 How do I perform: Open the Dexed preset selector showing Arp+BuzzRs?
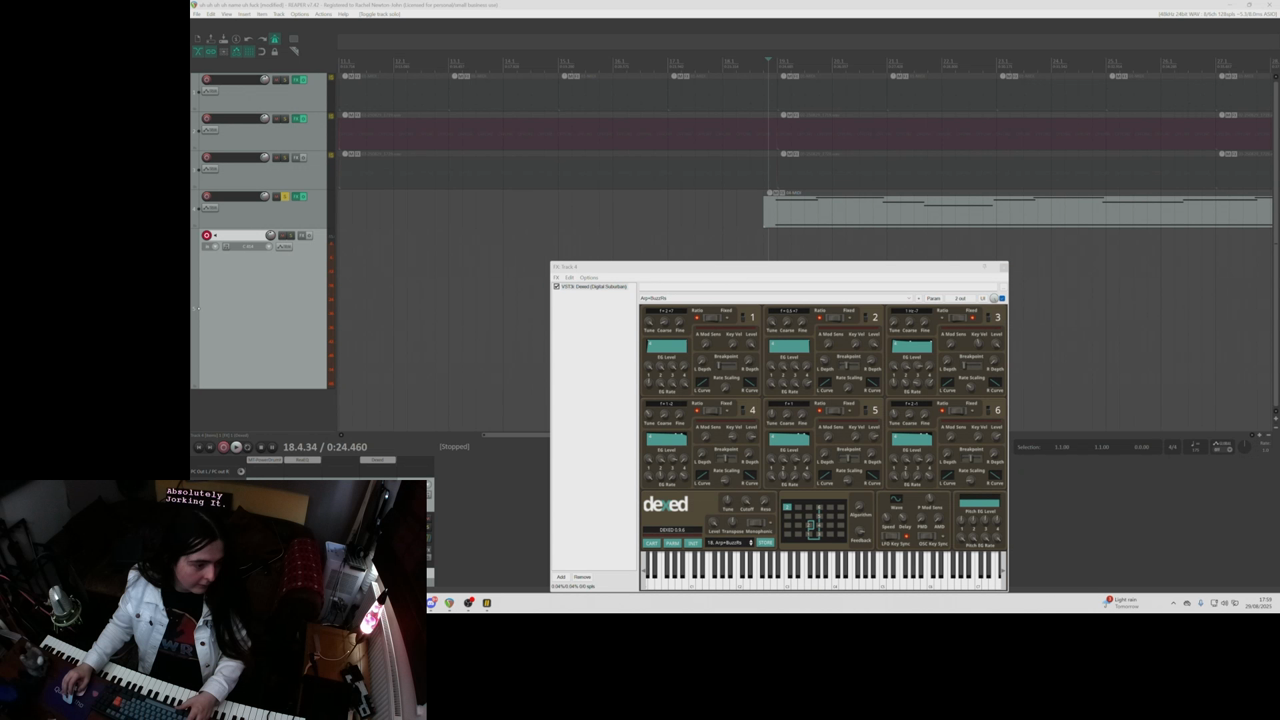coord(728,543)
